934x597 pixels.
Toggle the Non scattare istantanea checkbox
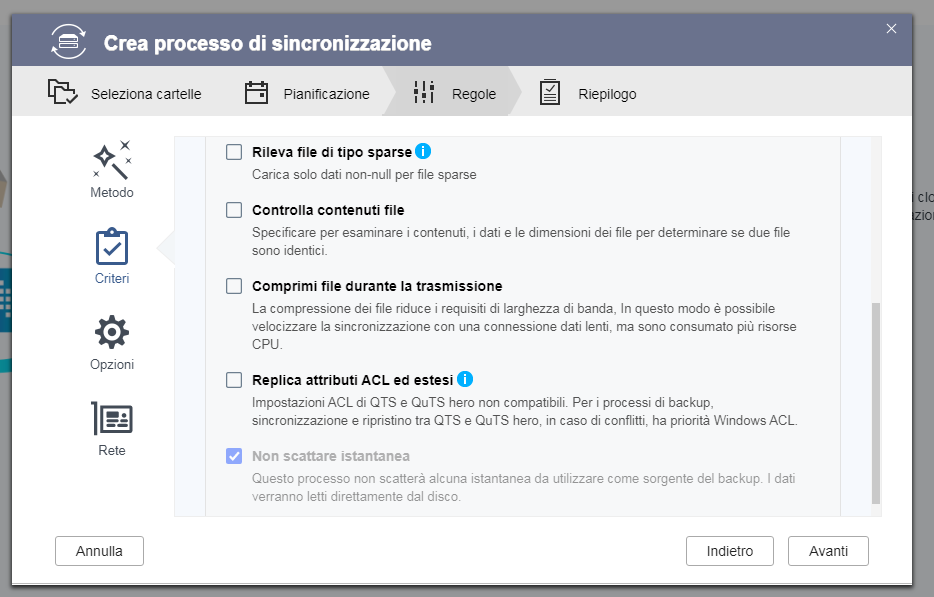(x=234, y=456)
